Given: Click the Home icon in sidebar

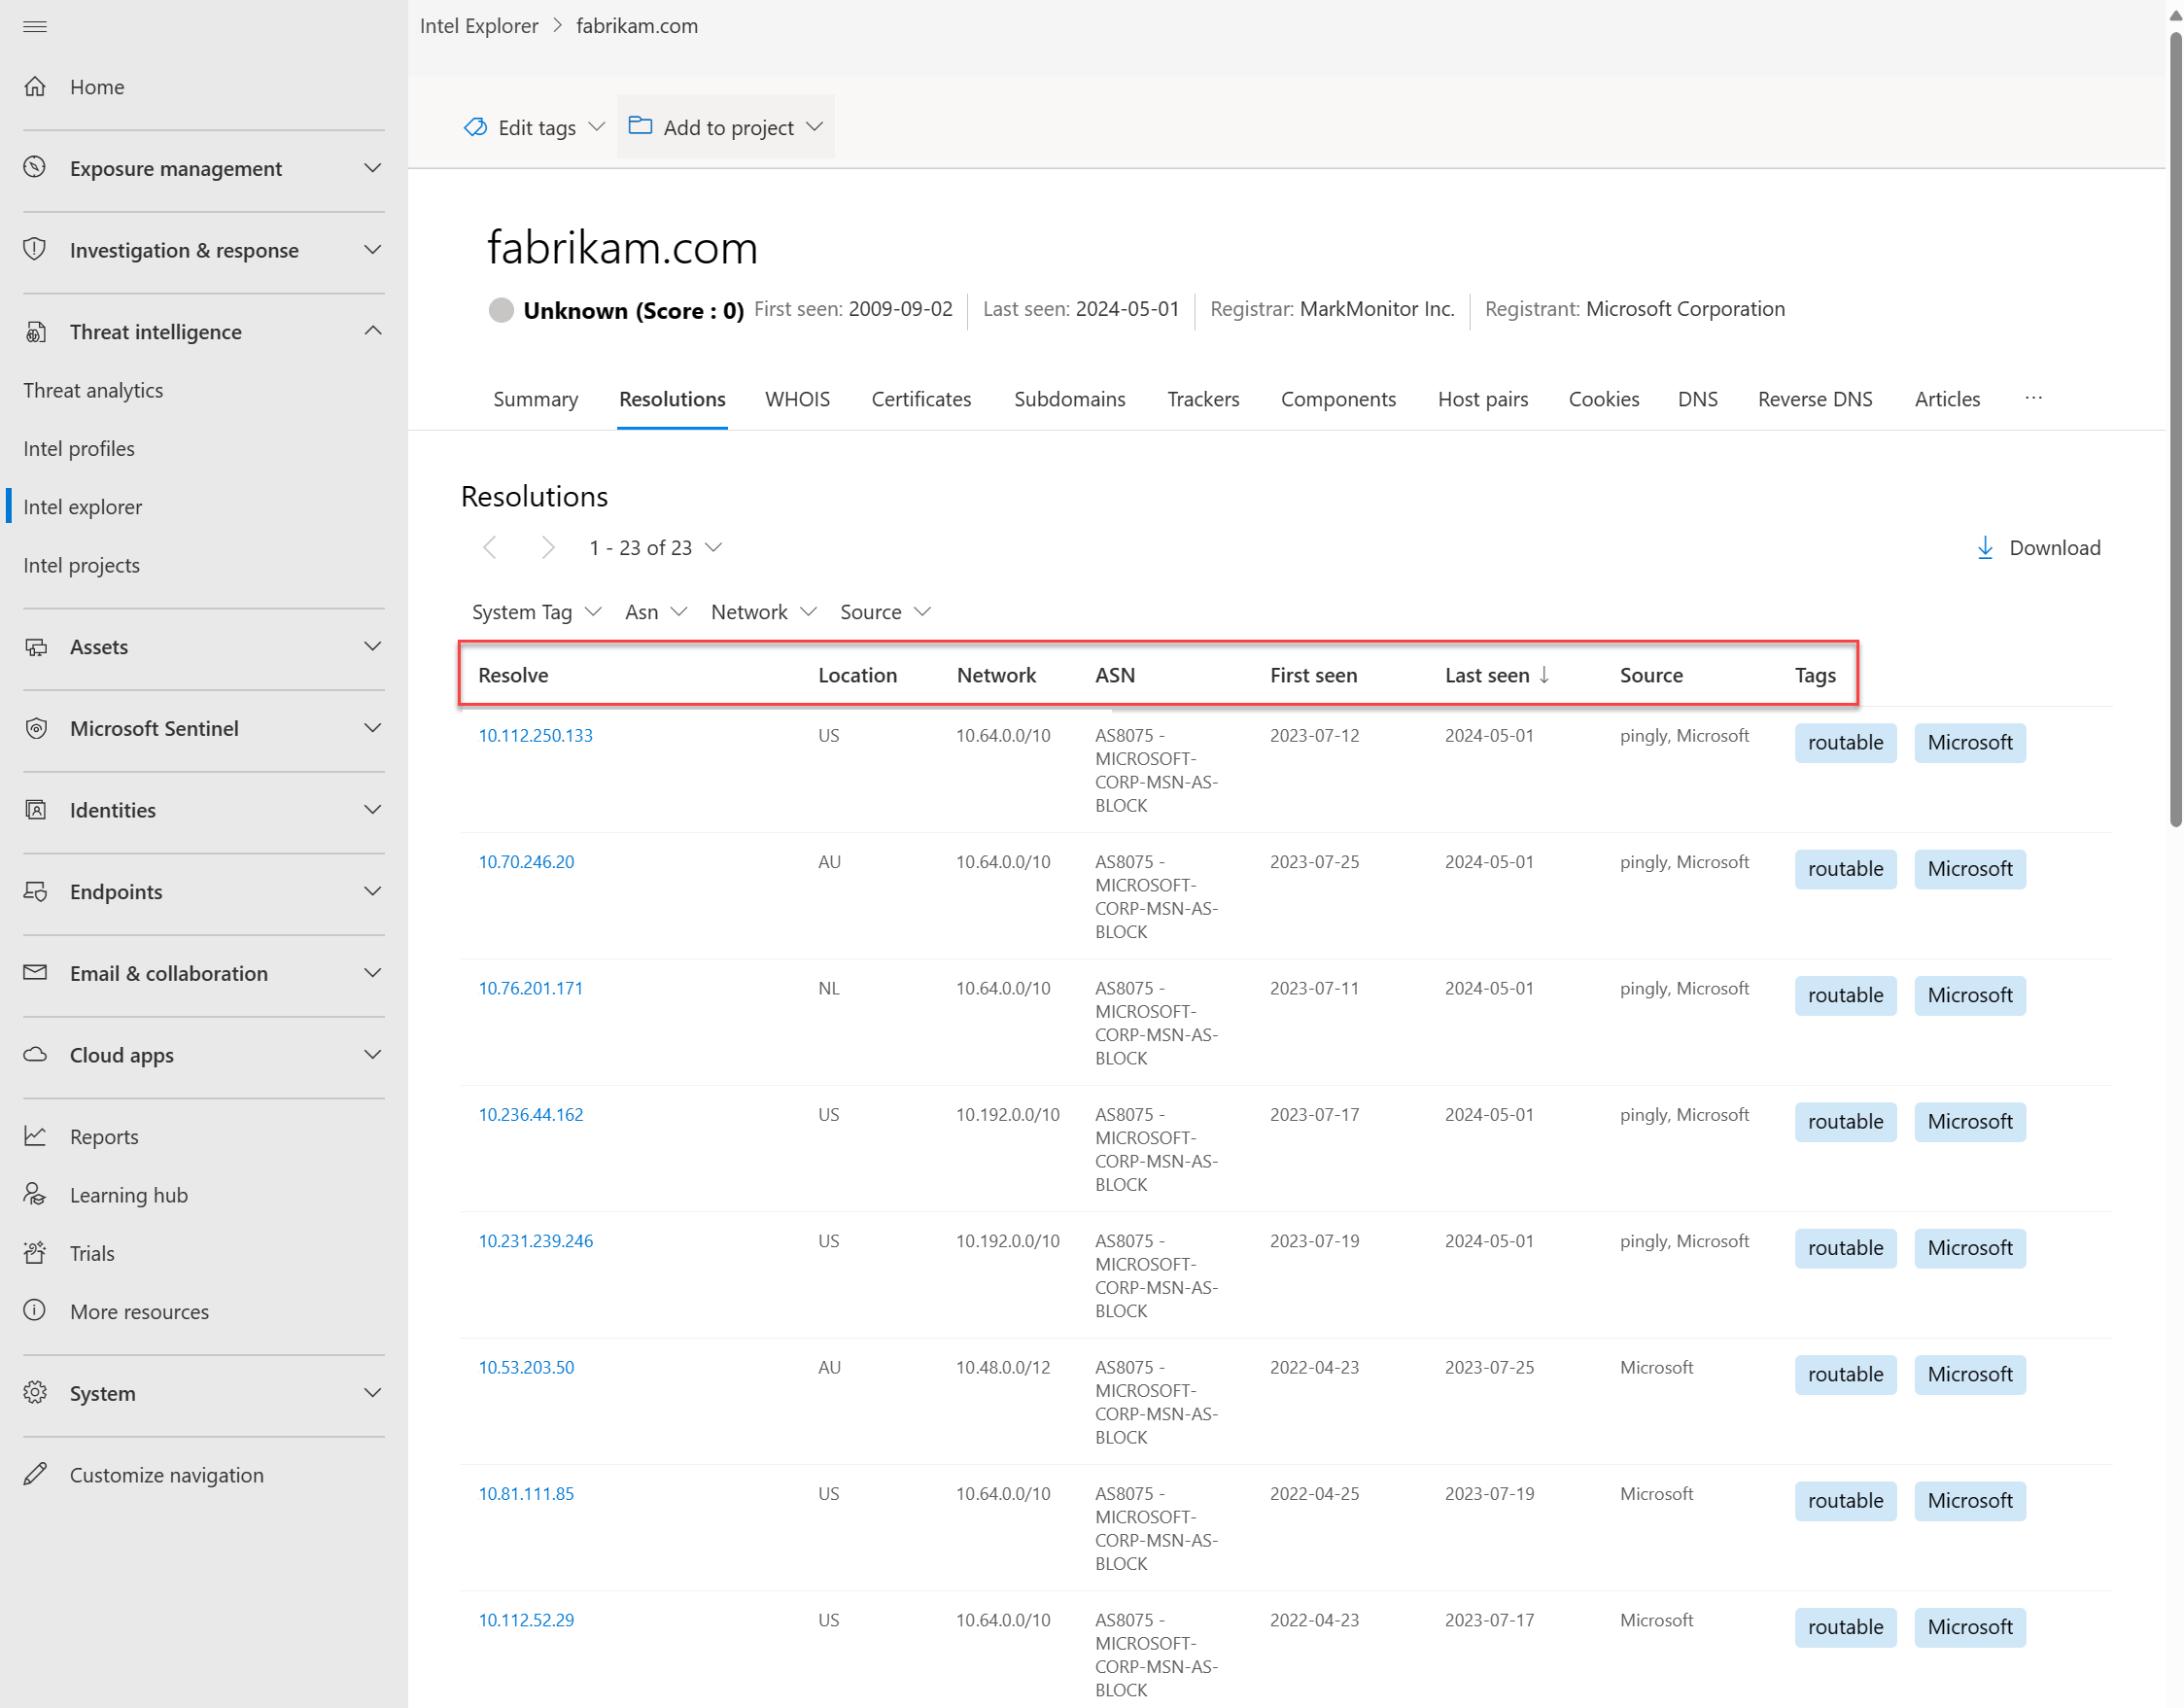Looking at the screenshot, I should click(35, 87).
